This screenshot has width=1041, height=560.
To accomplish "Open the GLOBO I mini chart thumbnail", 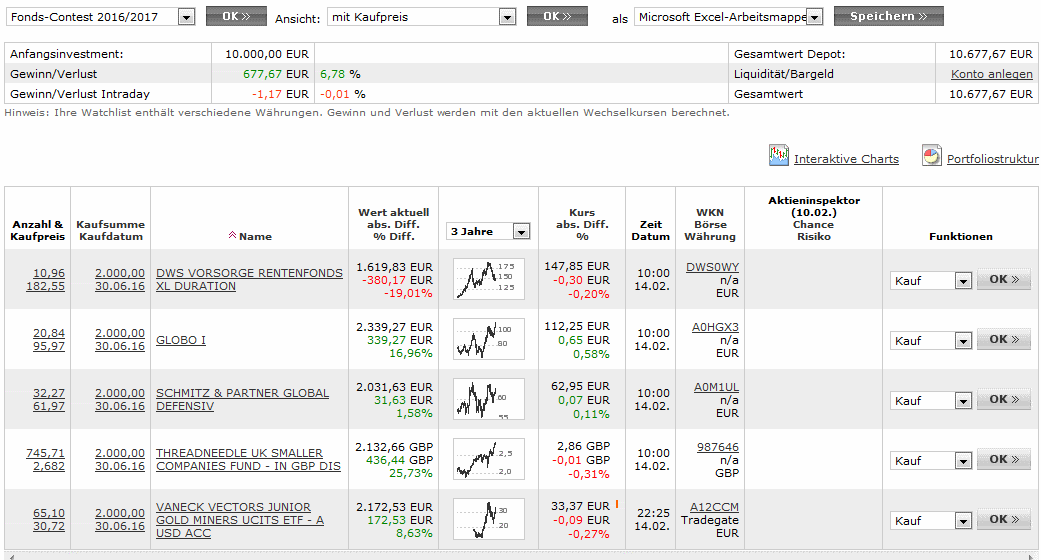I will [x=489, y=340].
